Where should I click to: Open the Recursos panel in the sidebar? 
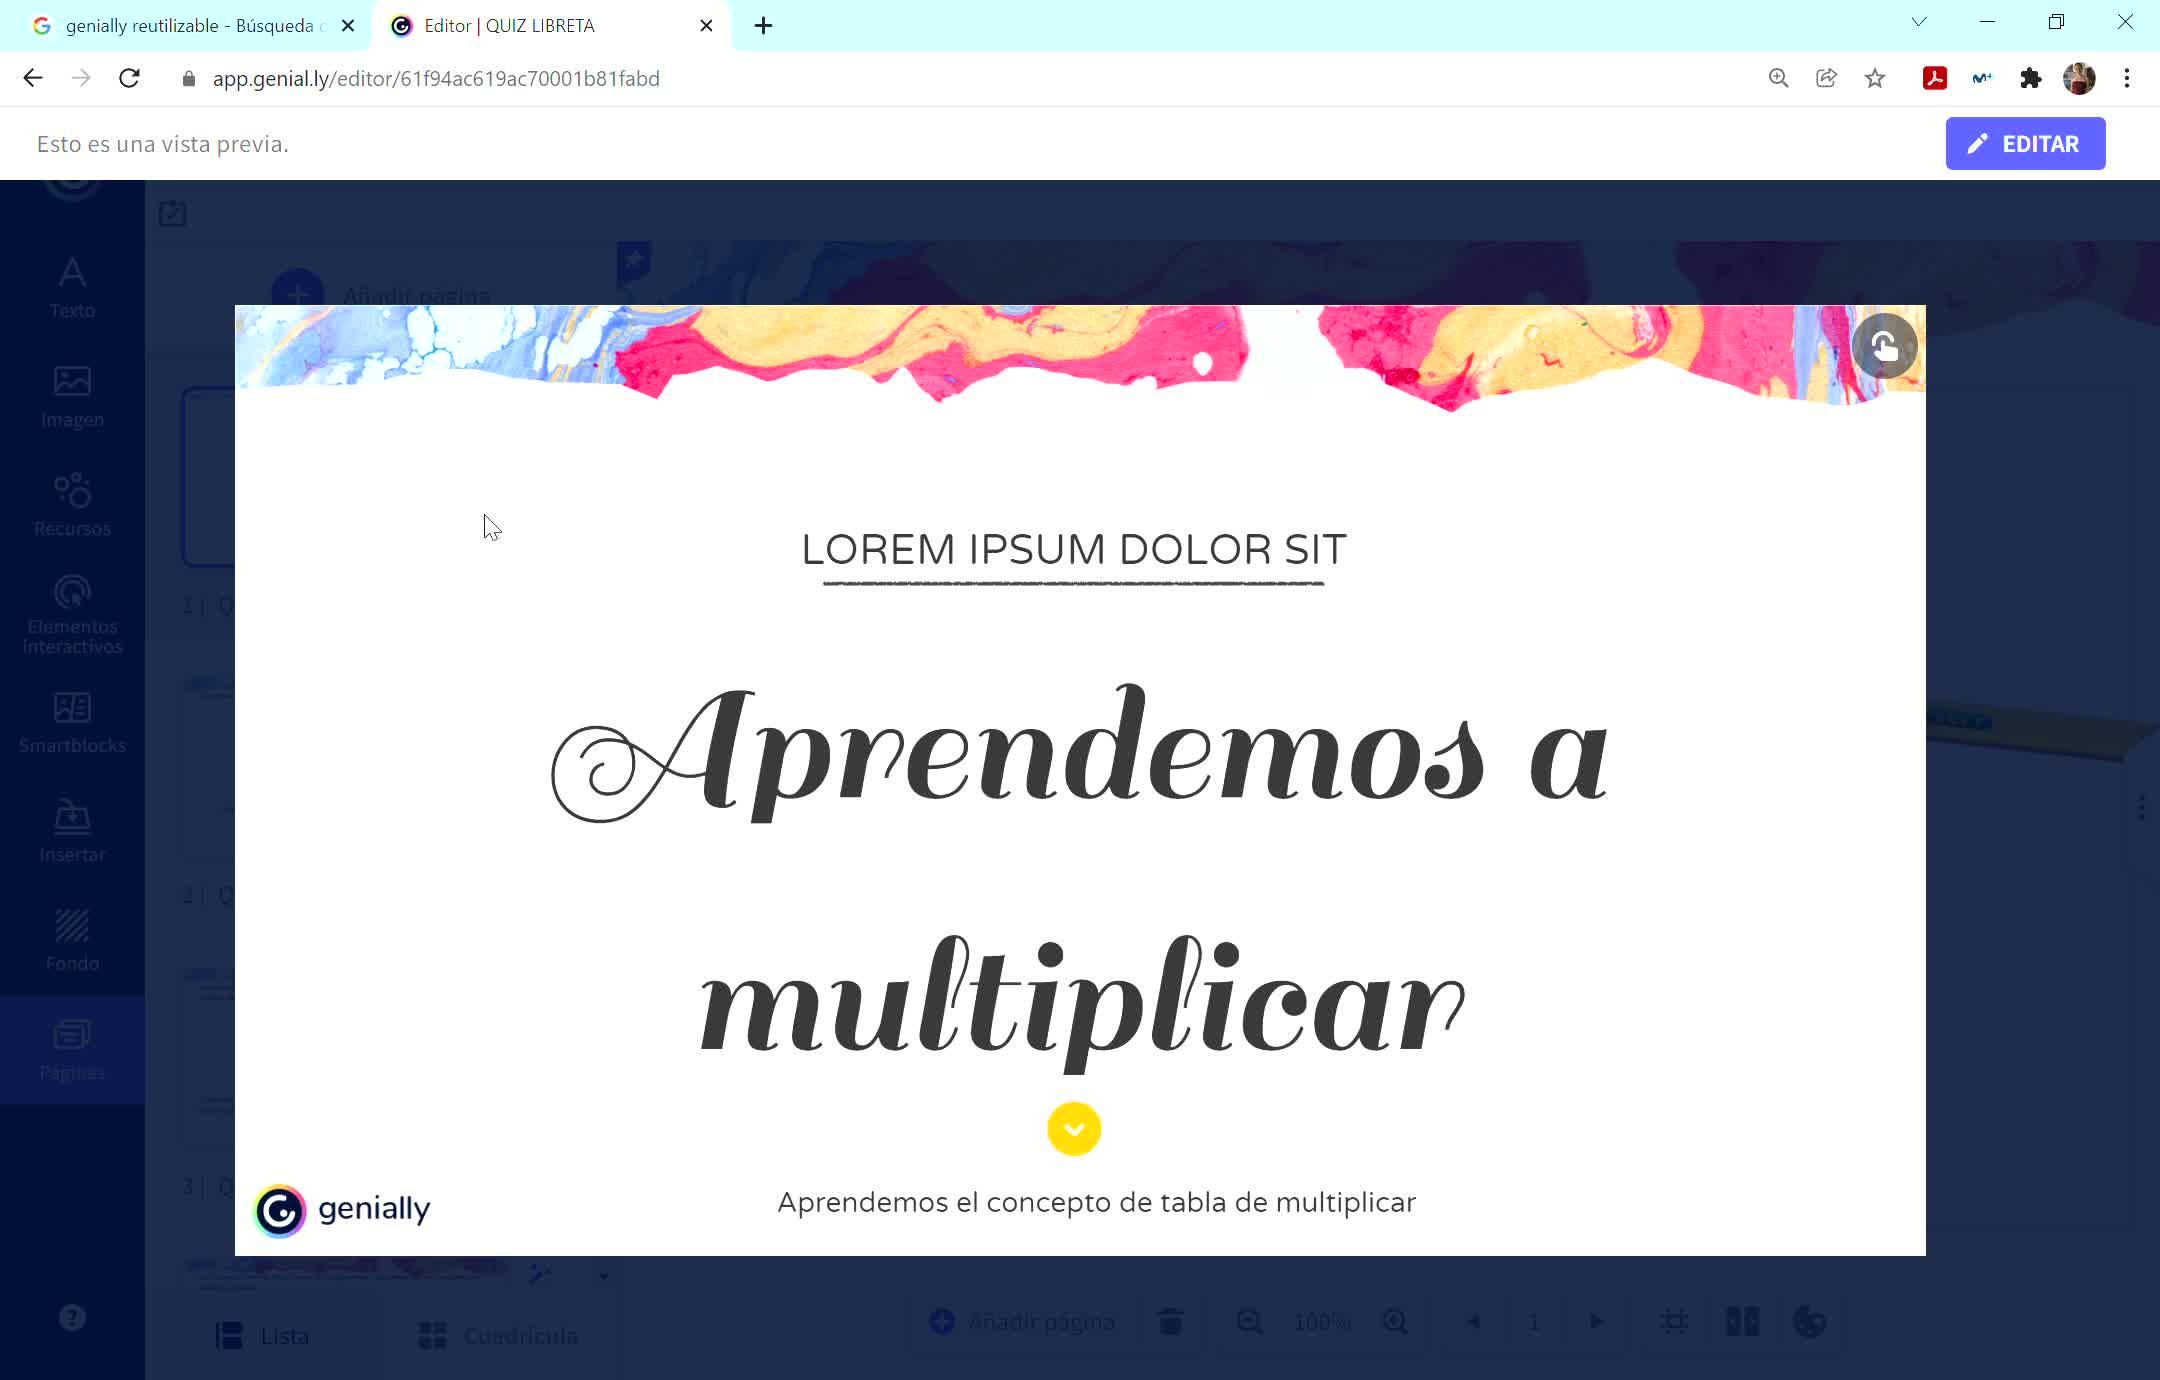[72, 505]
